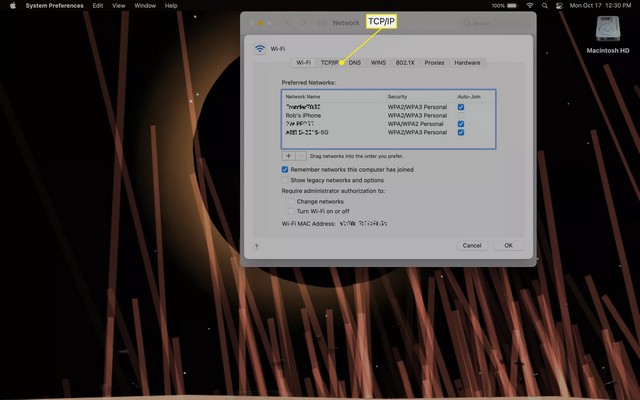Check the Turn Wi-Fi on or off box
640x400 pixels.
(x=291, y=211)
